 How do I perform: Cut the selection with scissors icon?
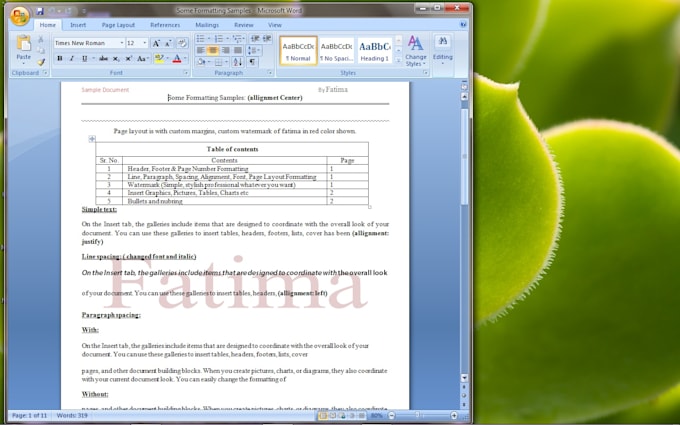point(41,39)
